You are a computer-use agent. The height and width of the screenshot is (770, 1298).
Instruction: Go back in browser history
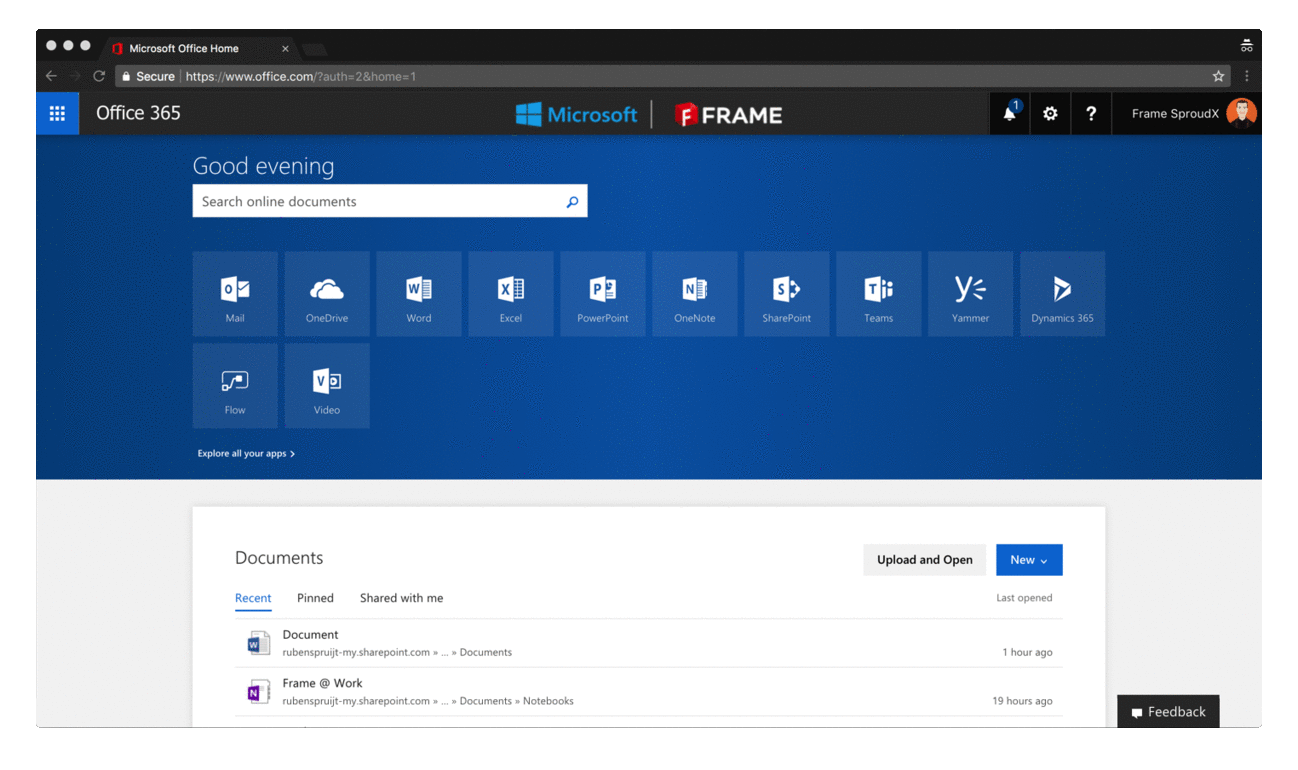pyautogui.click(x=51, y=76)
